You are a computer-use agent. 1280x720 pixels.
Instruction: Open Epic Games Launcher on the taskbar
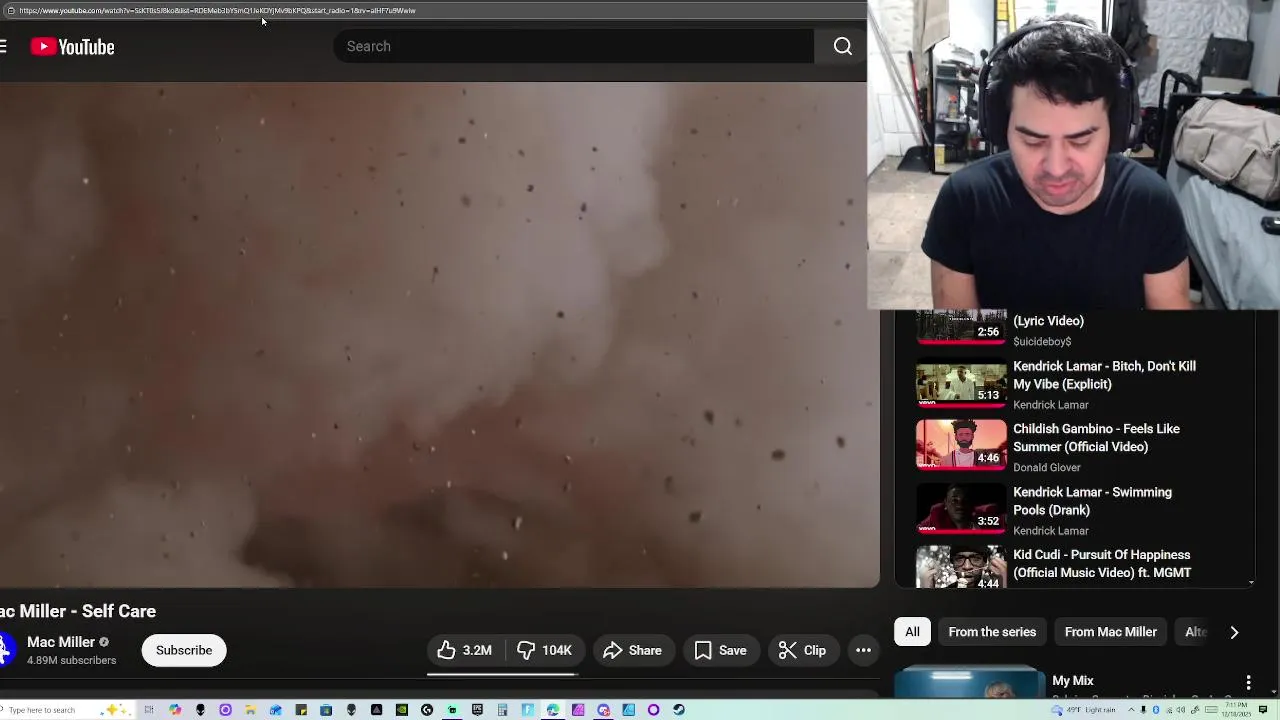coord(477,710)
